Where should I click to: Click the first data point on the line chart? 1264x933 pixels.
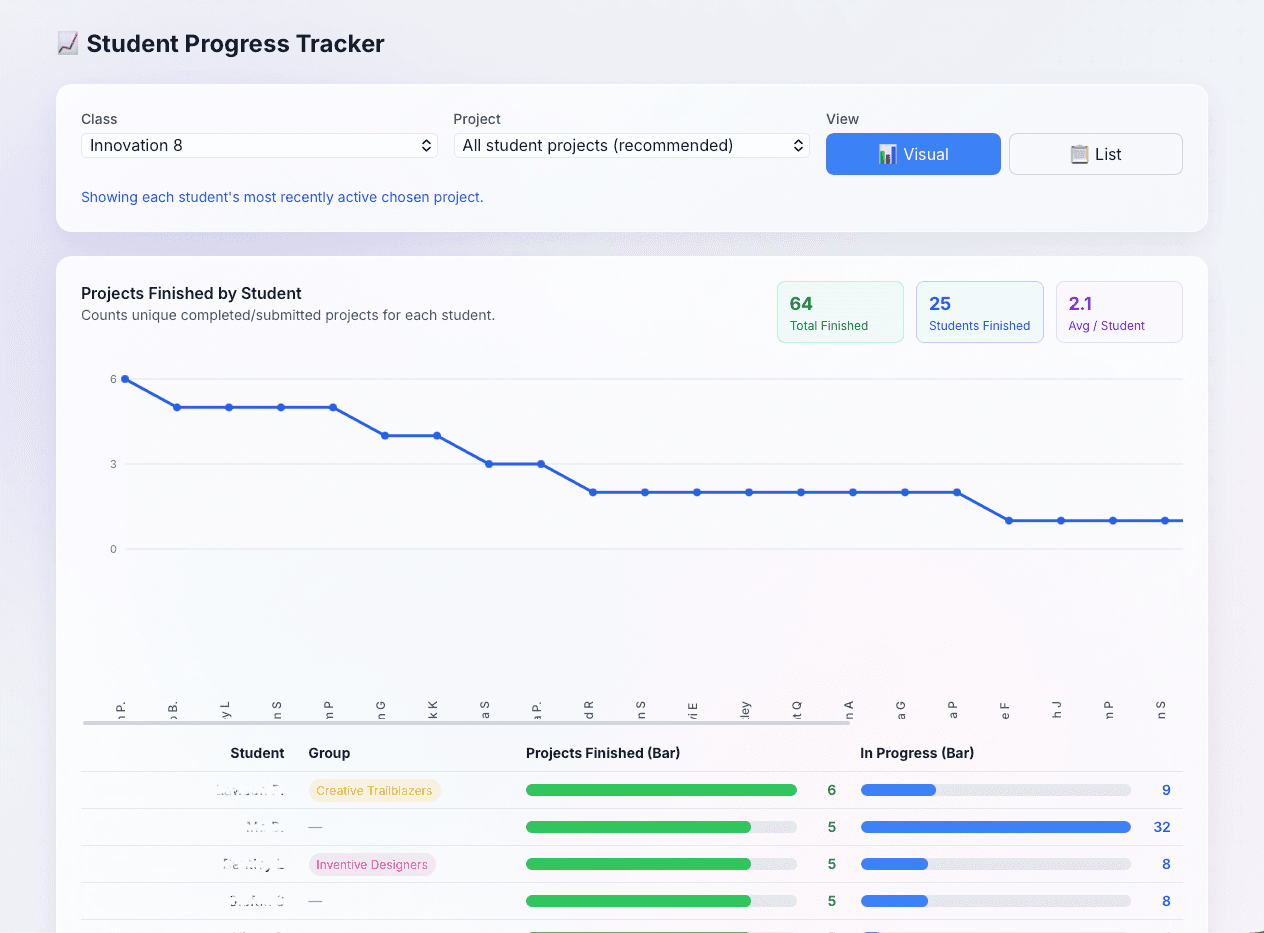coord(125,379)
